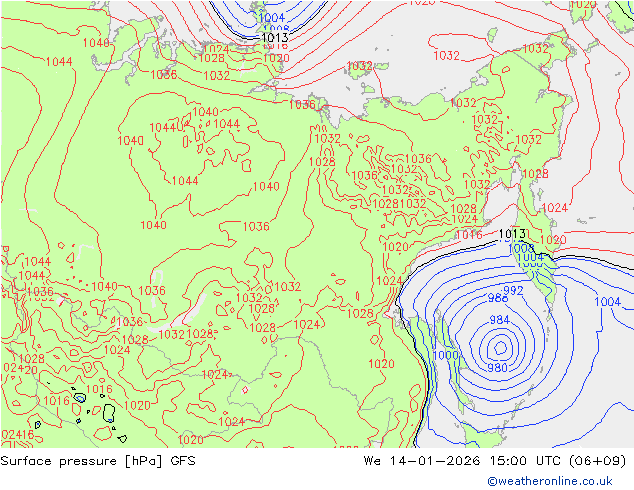This screenshot has width=634, height=490.
Task: Select the 'Surface pressure [hPa] GFS' caption
Action: pyautogui.click(x=98, y=461)
